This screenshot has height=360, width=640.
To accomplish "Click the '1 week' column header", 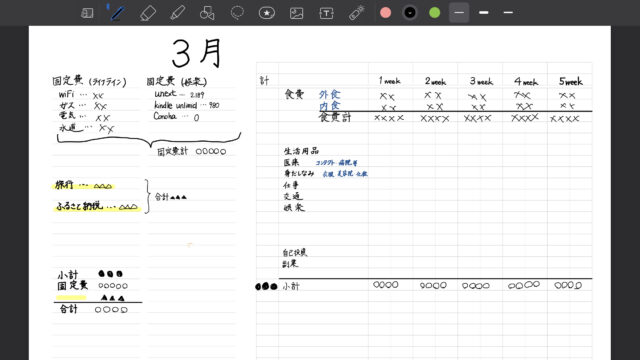I will click(390, 81).
